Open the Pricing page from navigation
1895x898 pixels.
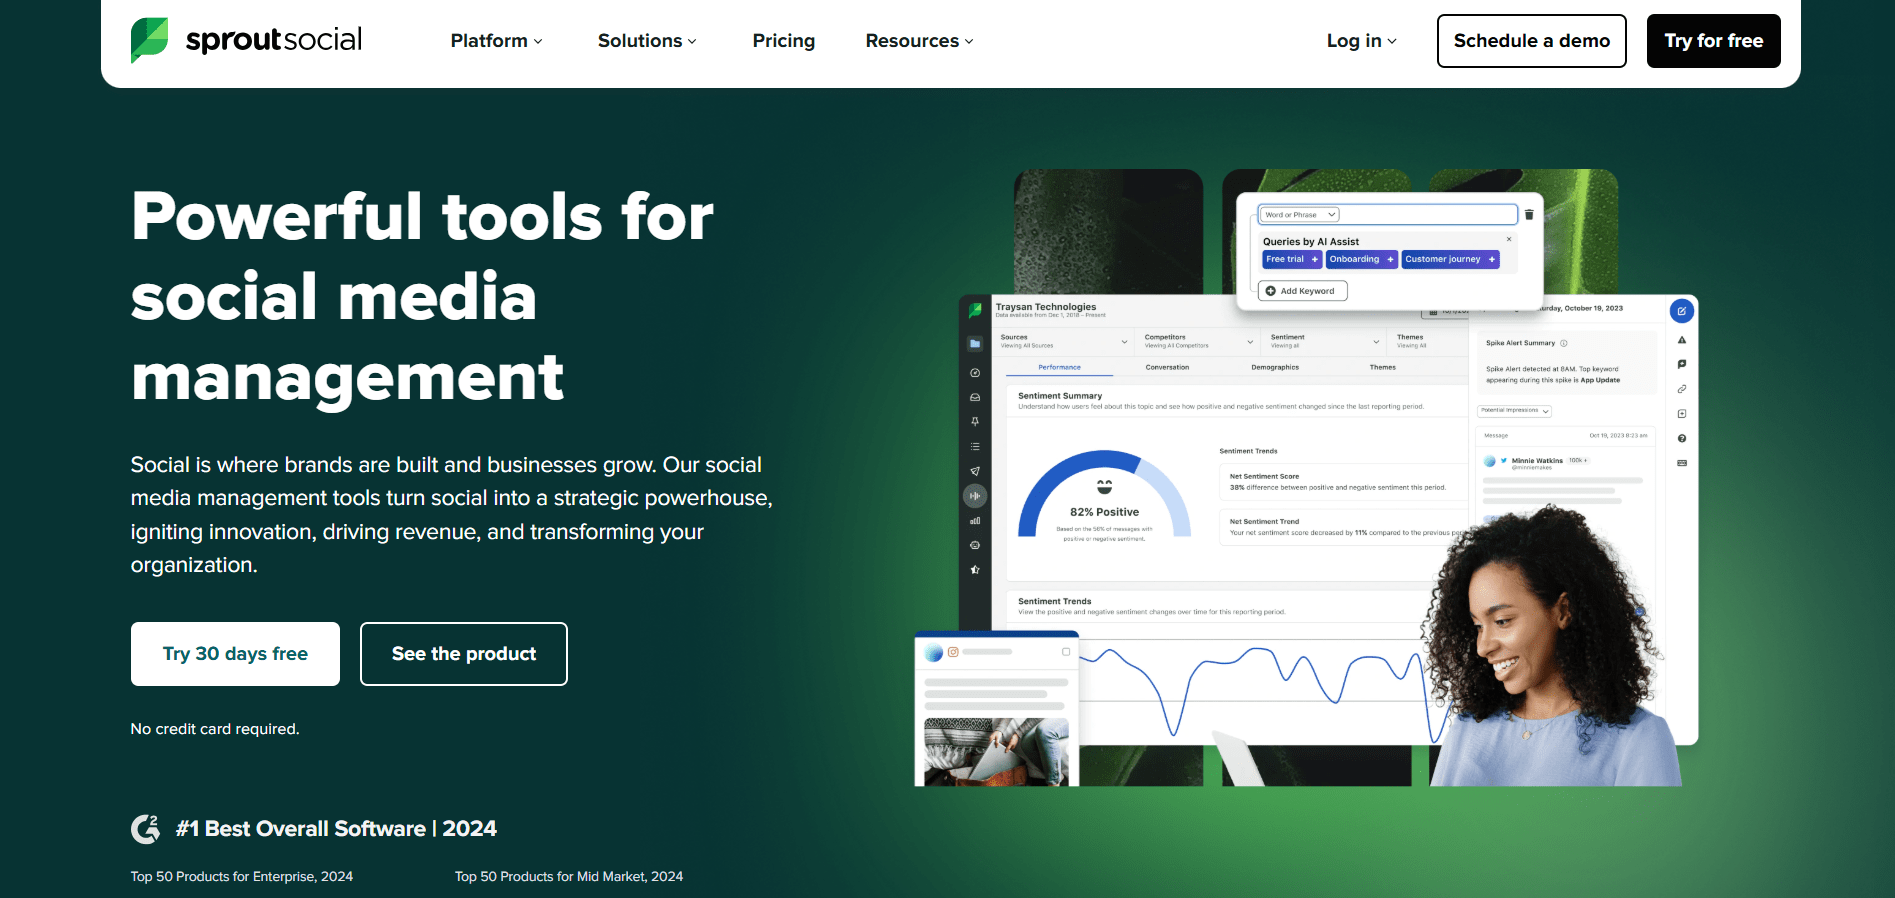783,41
